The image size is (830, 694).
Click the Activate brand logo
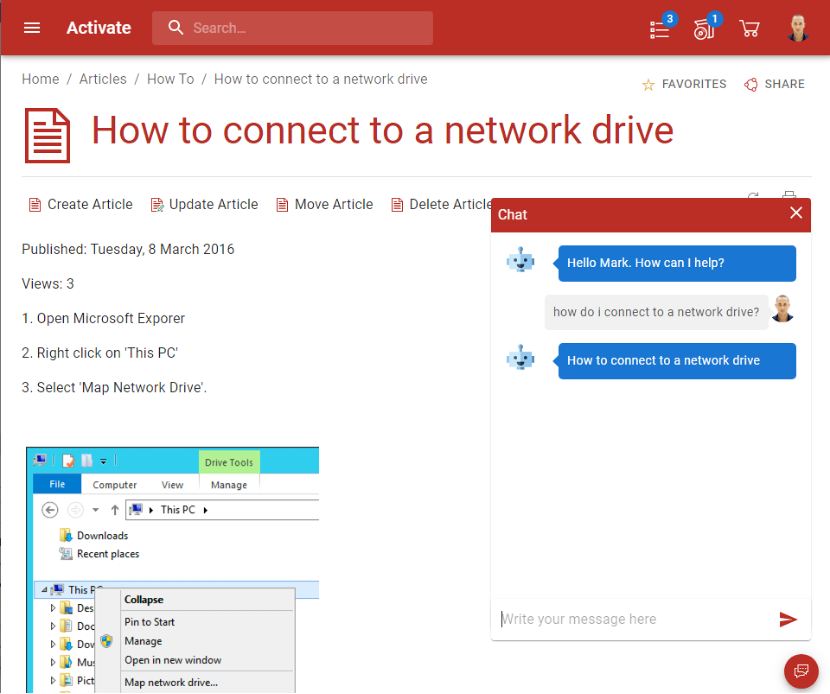[x=98, y=28]
